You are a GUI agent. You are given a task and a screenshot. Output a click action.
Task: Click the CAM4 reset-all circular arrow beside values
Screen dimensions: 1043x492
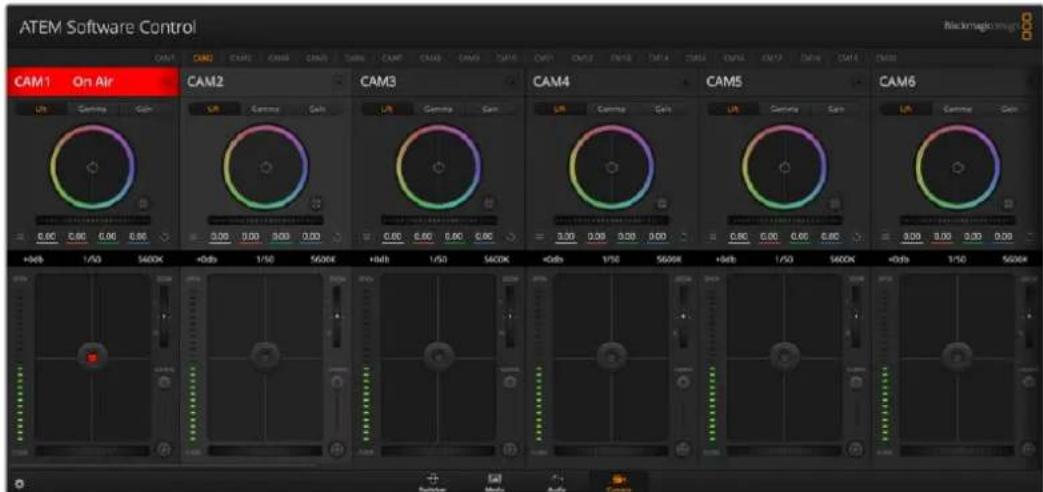tap(684, 235)
